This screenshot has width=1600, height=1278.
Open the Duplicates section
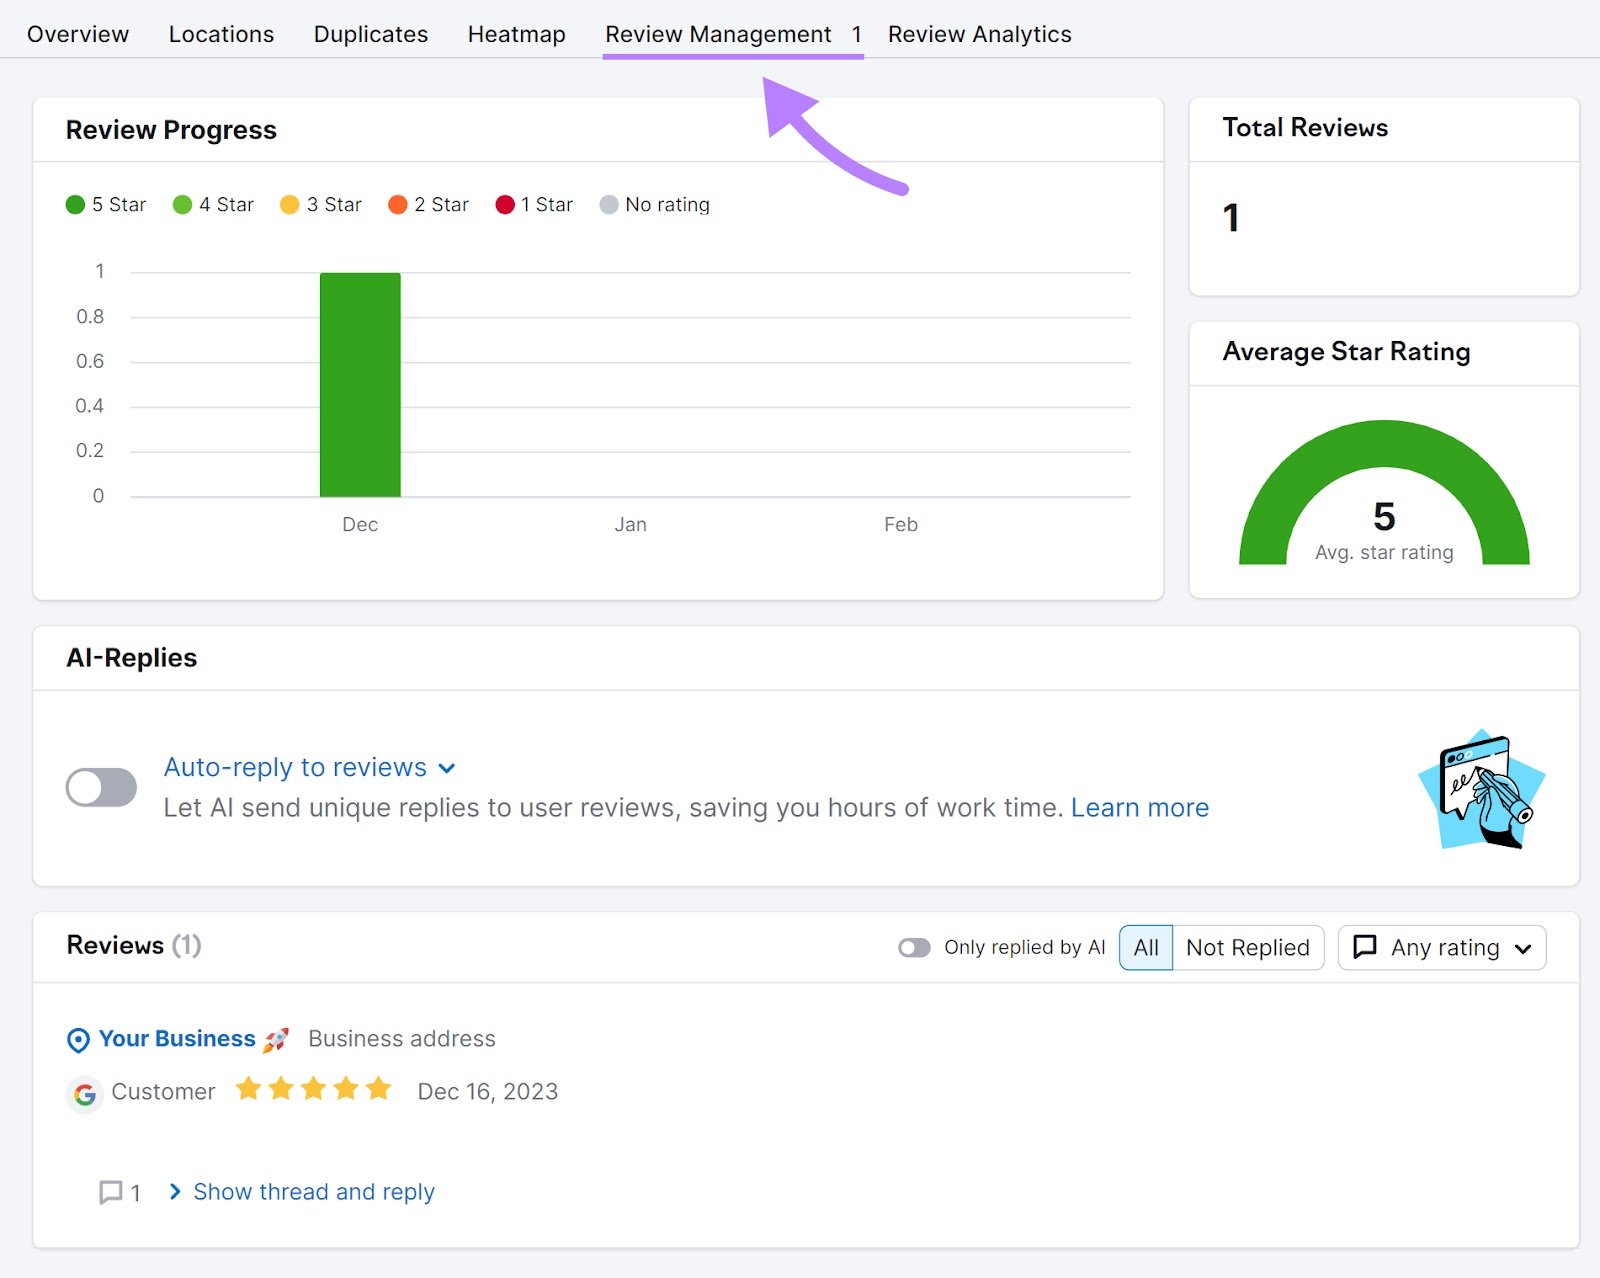(x=370, y=33)
